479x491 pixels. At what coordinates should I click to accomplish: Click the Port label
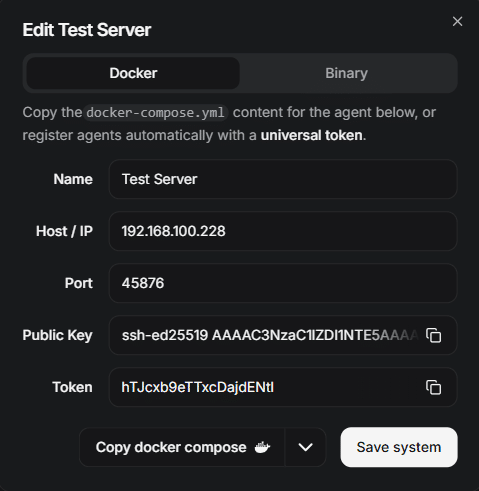(x=79, y=283)
